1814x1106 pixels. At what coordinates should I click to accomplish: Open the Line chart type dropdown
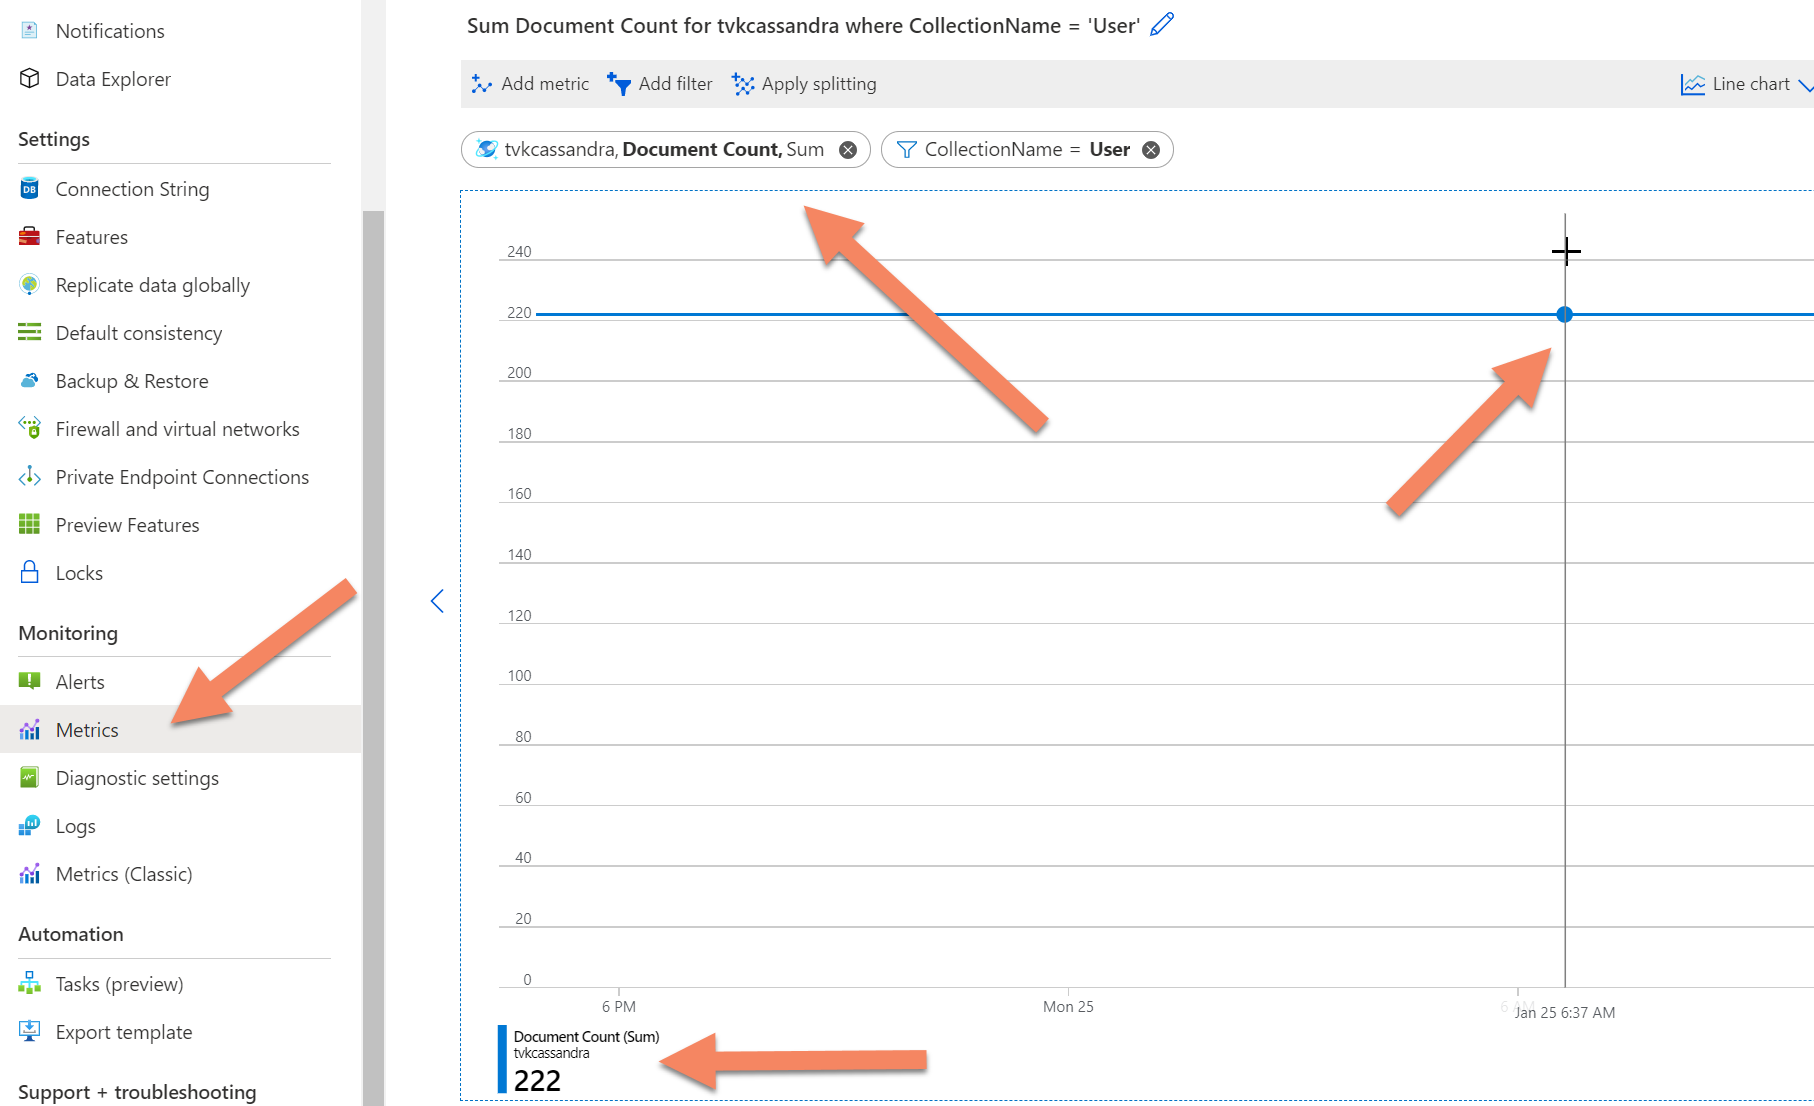coord(1742,84)
